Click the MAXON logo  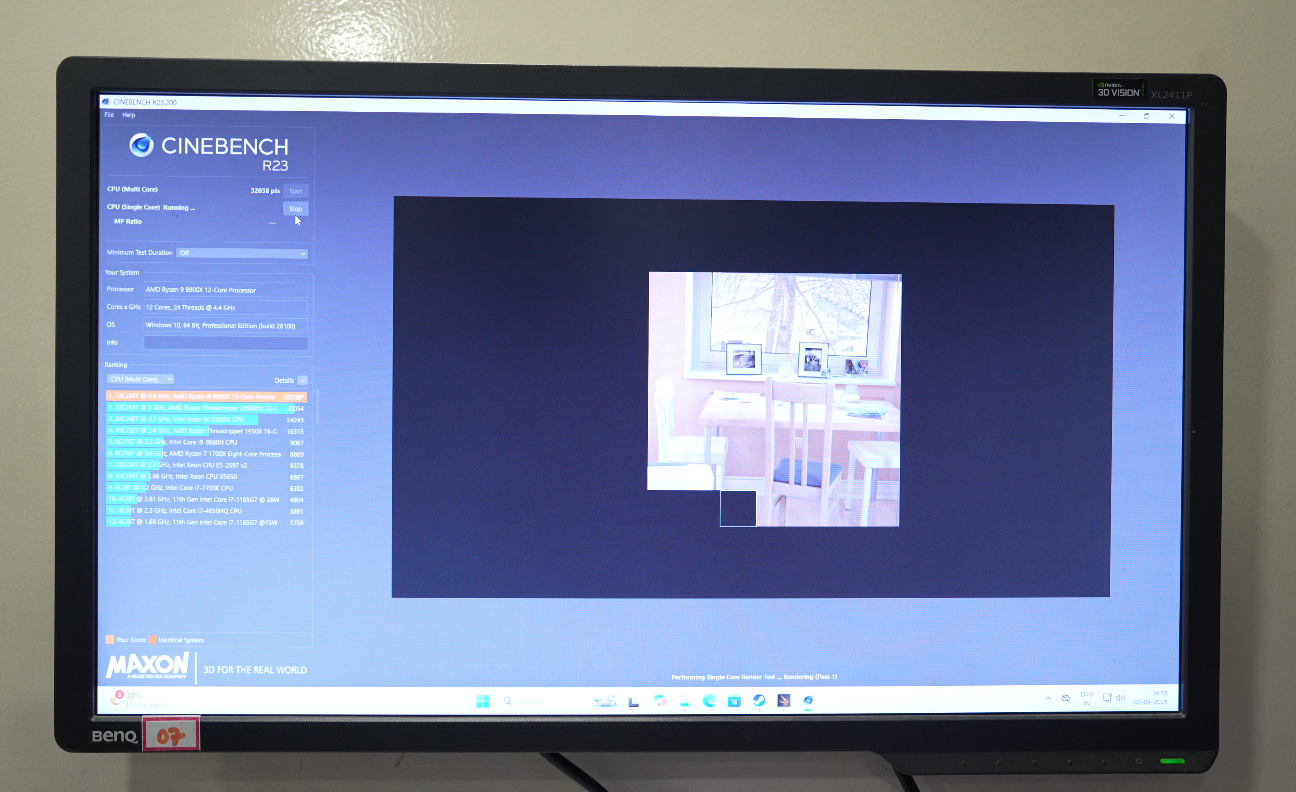[x=147, y=666]
